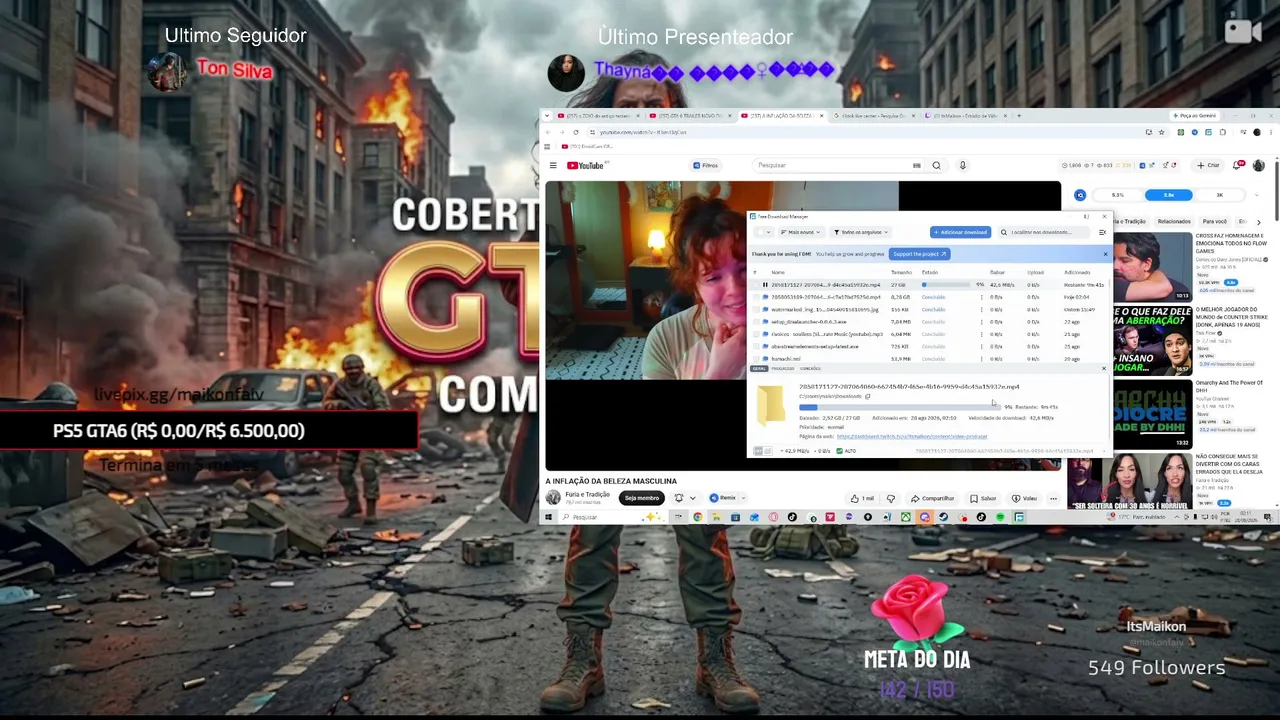Tick the obs-streamelements-setup-latest.exe checkbox
The image size is (1280, 720).
756,346
